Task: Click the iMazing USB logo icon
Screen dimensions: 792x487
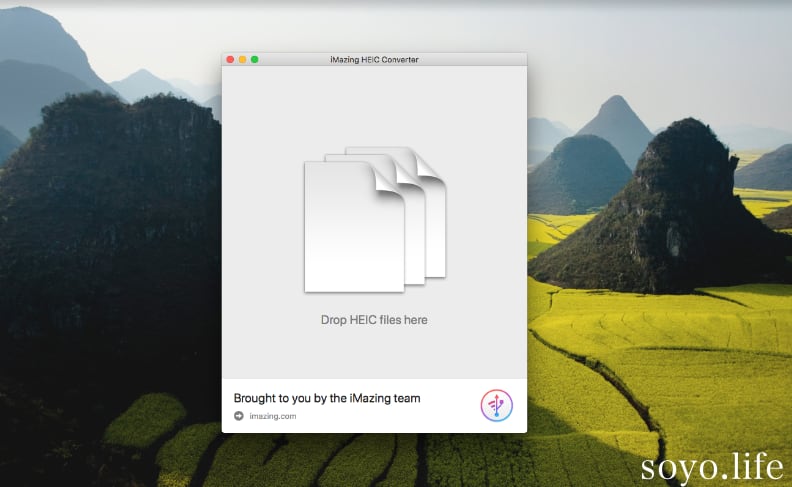Action: pos(497,405)
